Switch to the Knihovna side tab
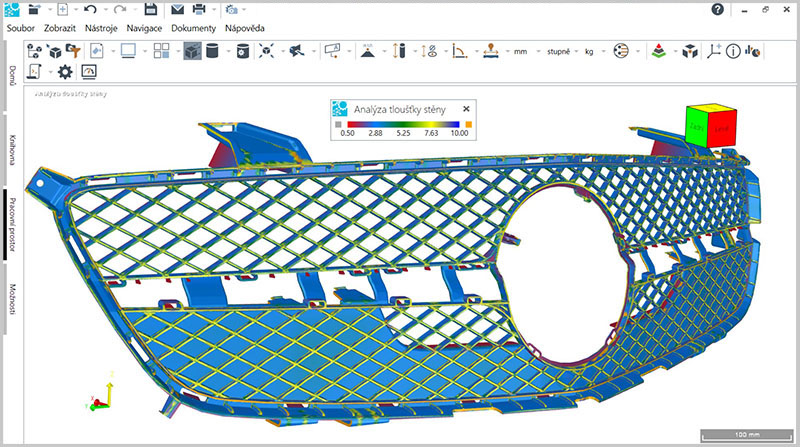The image size is (800, 447). coord(11,147)
